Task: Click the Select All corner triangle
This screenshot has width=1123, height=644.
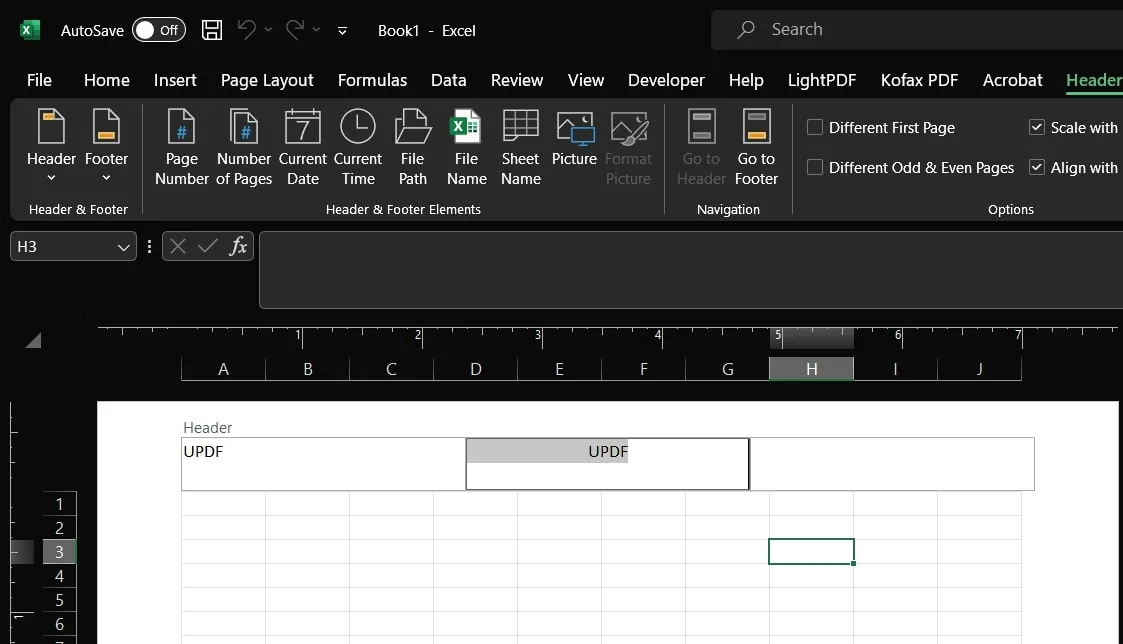Action: tap(33, 340)
